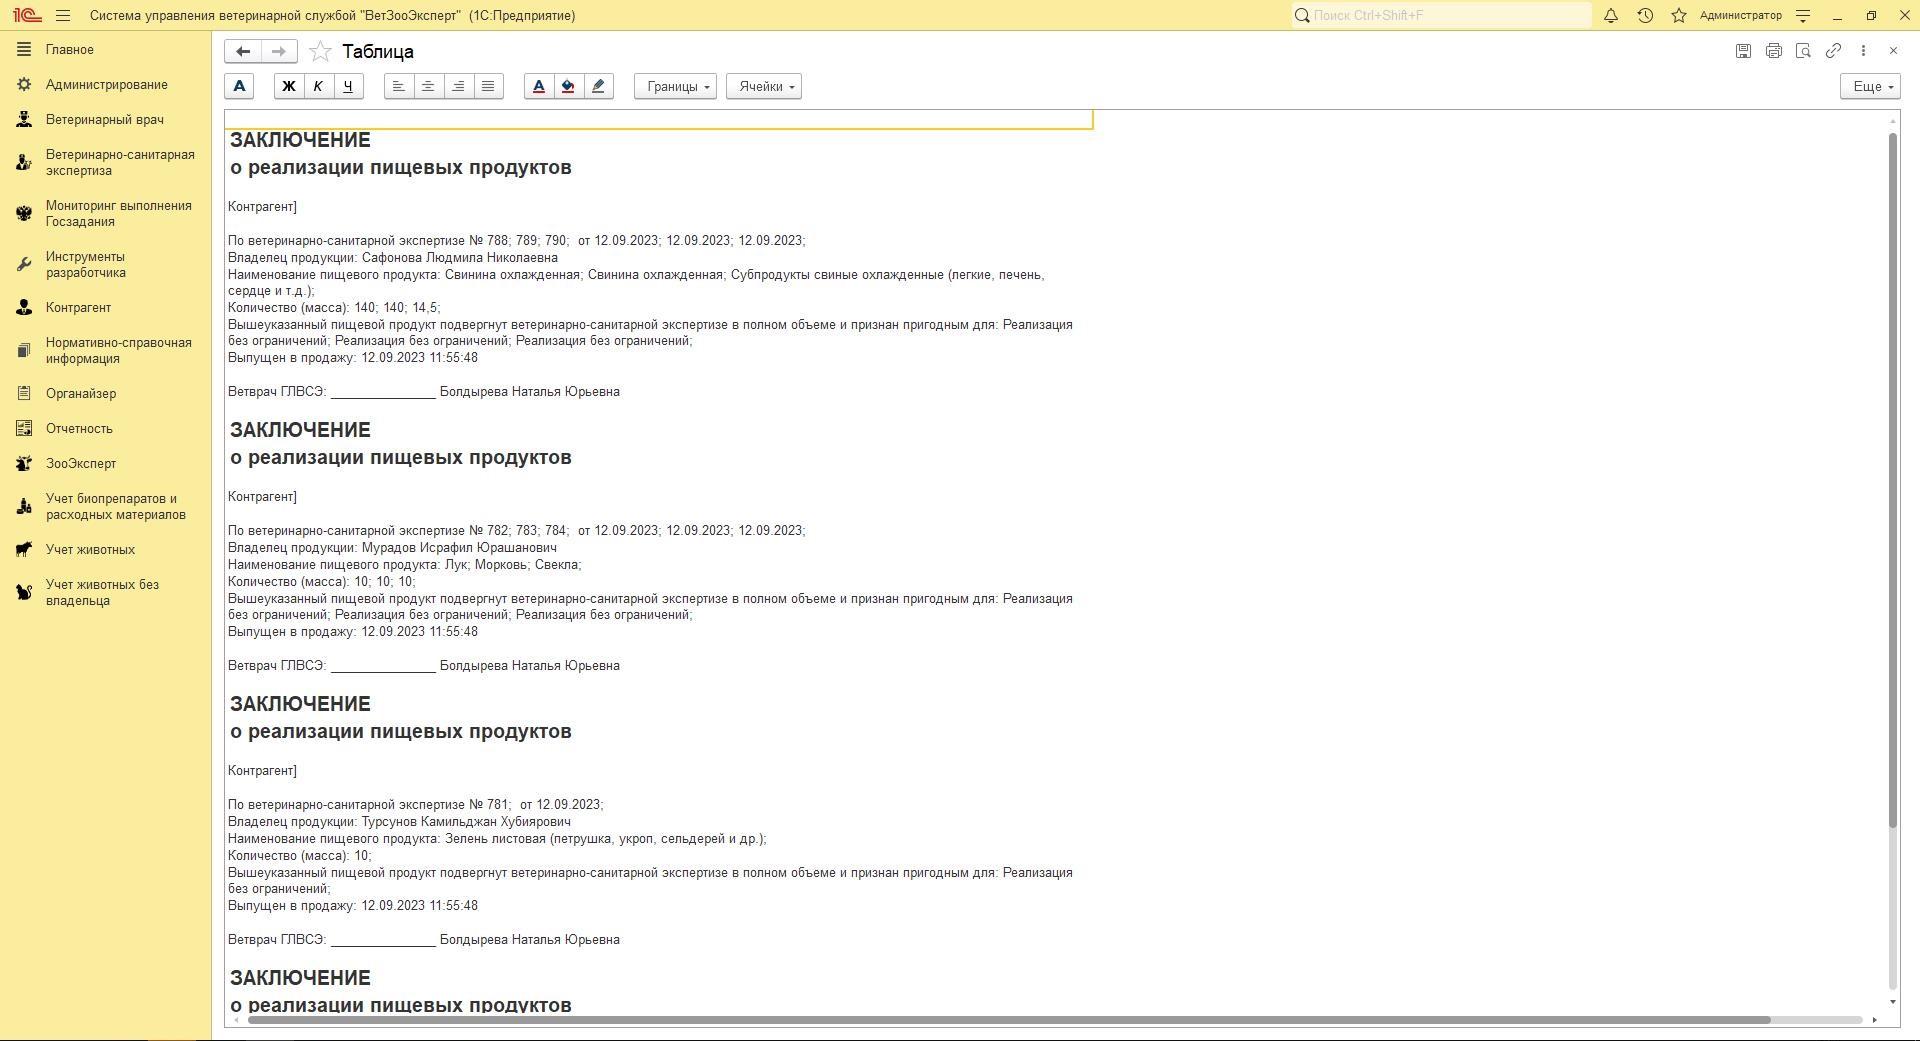The image size is (1920, 1041).
Task: Open Учет животных без владельца section
Action: pos(106,593)
